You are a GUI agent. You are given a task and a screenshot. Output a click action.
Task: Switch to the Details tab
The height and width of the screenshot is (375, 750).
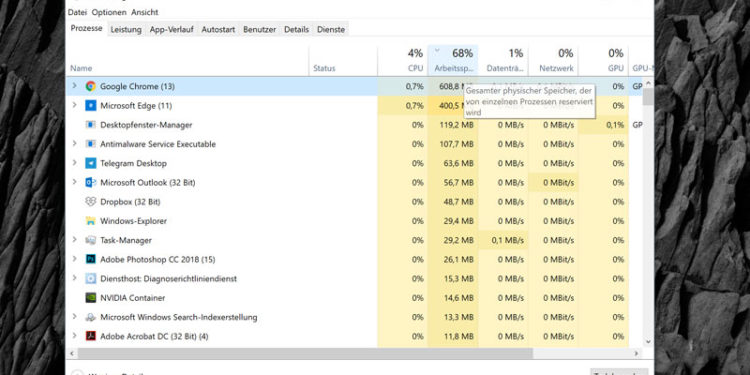tap(296, 29)
